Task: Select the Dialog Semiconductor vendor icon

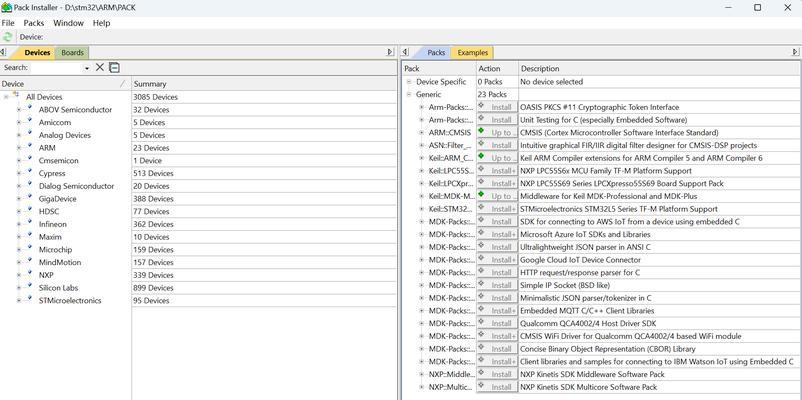Action: tap(29, 186)
